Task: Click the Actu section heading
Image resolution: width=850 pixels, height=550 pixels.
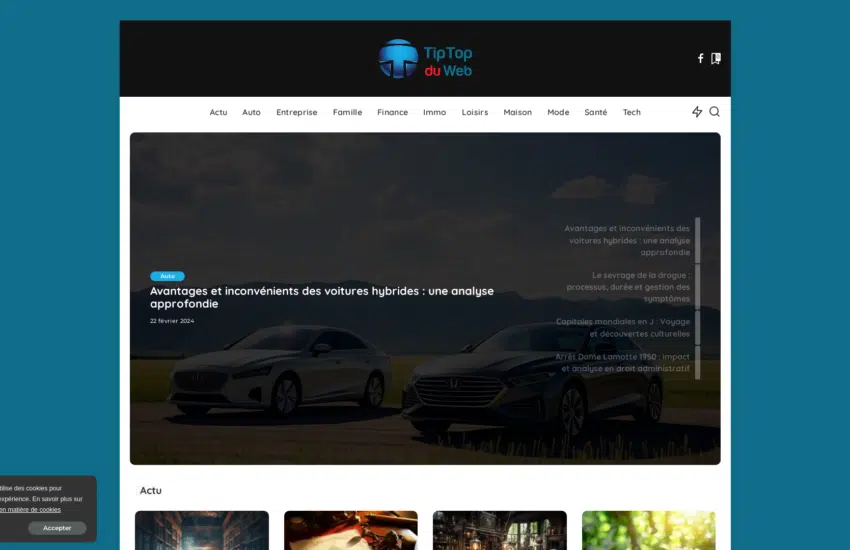Action: tap(151, 490)
